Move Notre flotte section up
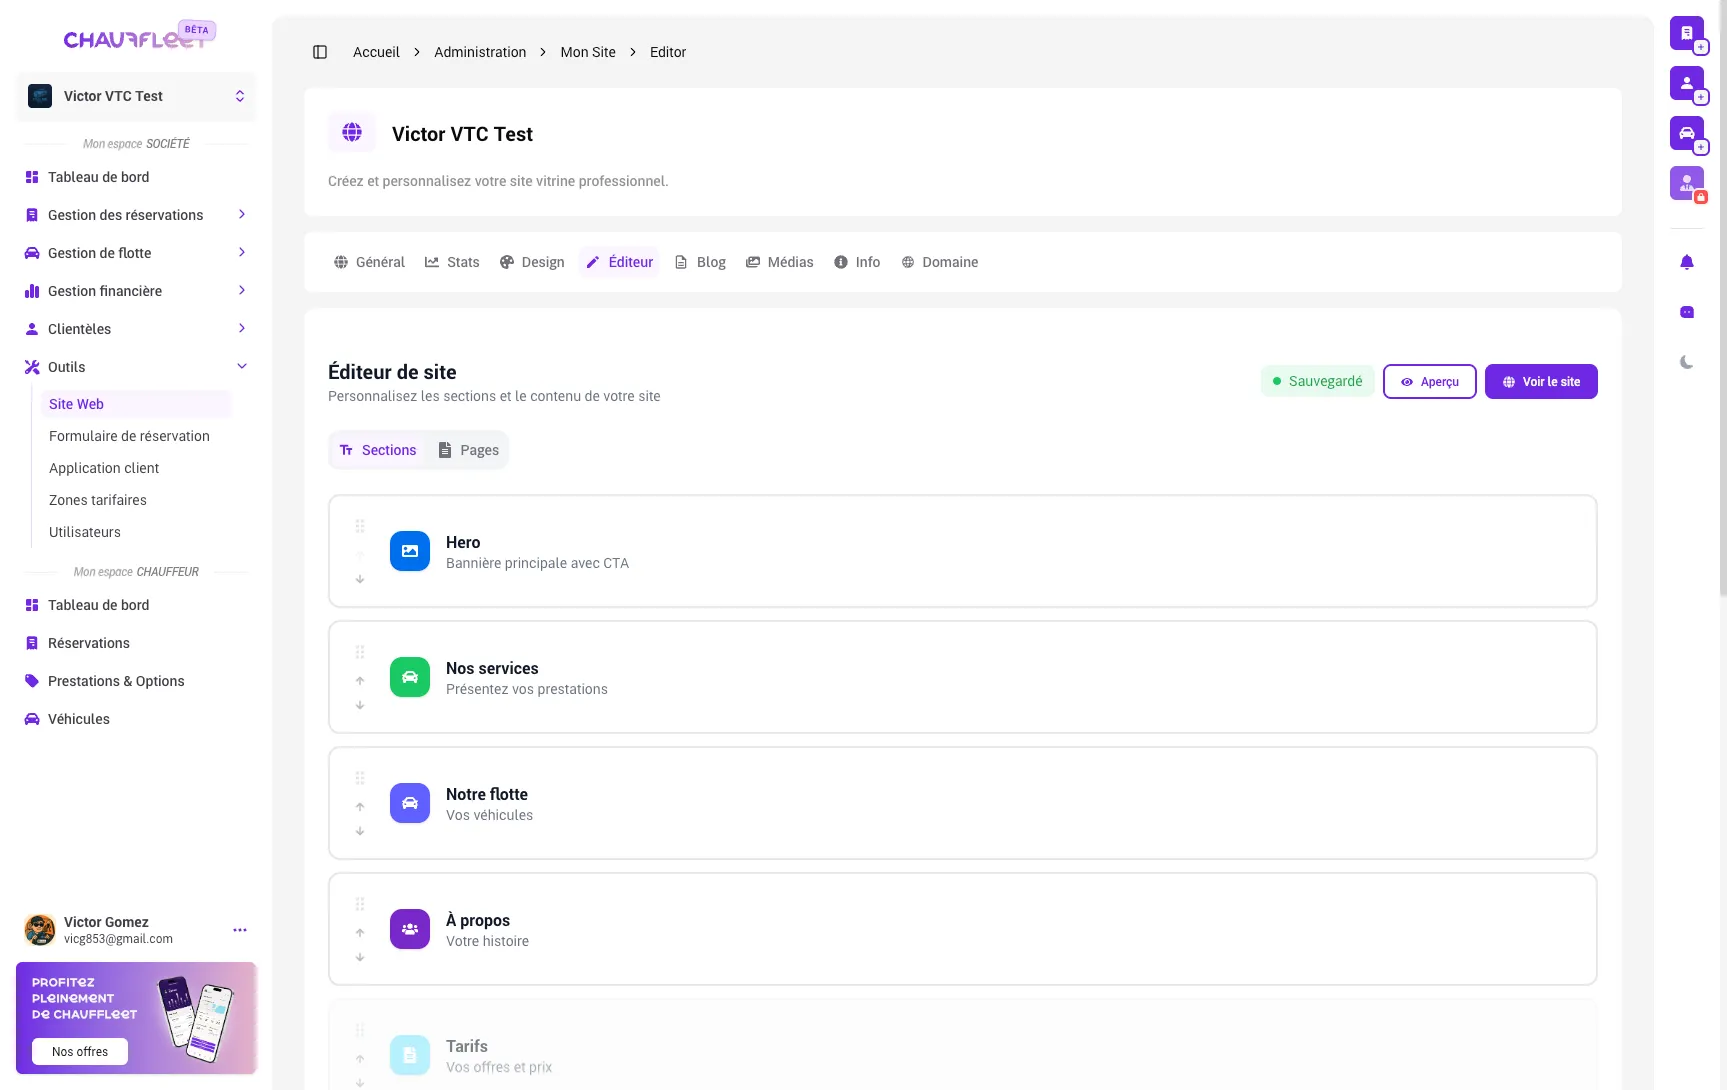 click(360, 807)
